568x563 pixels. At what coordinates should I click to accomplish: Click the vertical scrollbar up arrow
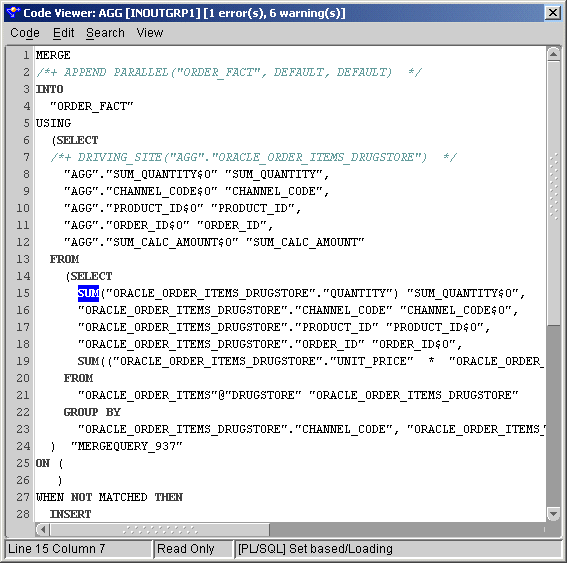[553, 55]
